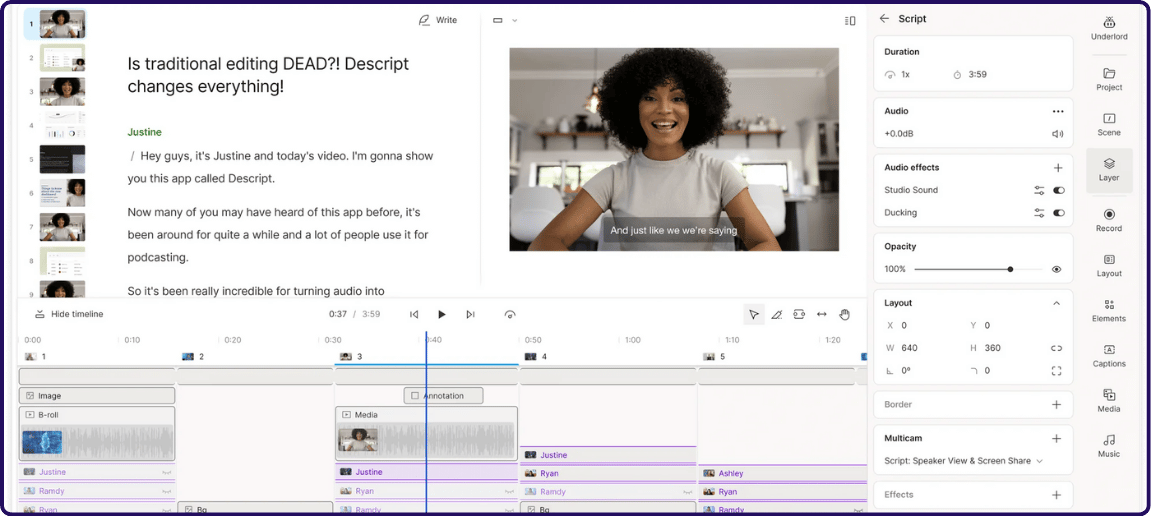The height and width of the screenshot is (517, 1151).
Task: Click the Justine speaker label
Action: click(x=145, y=132)
